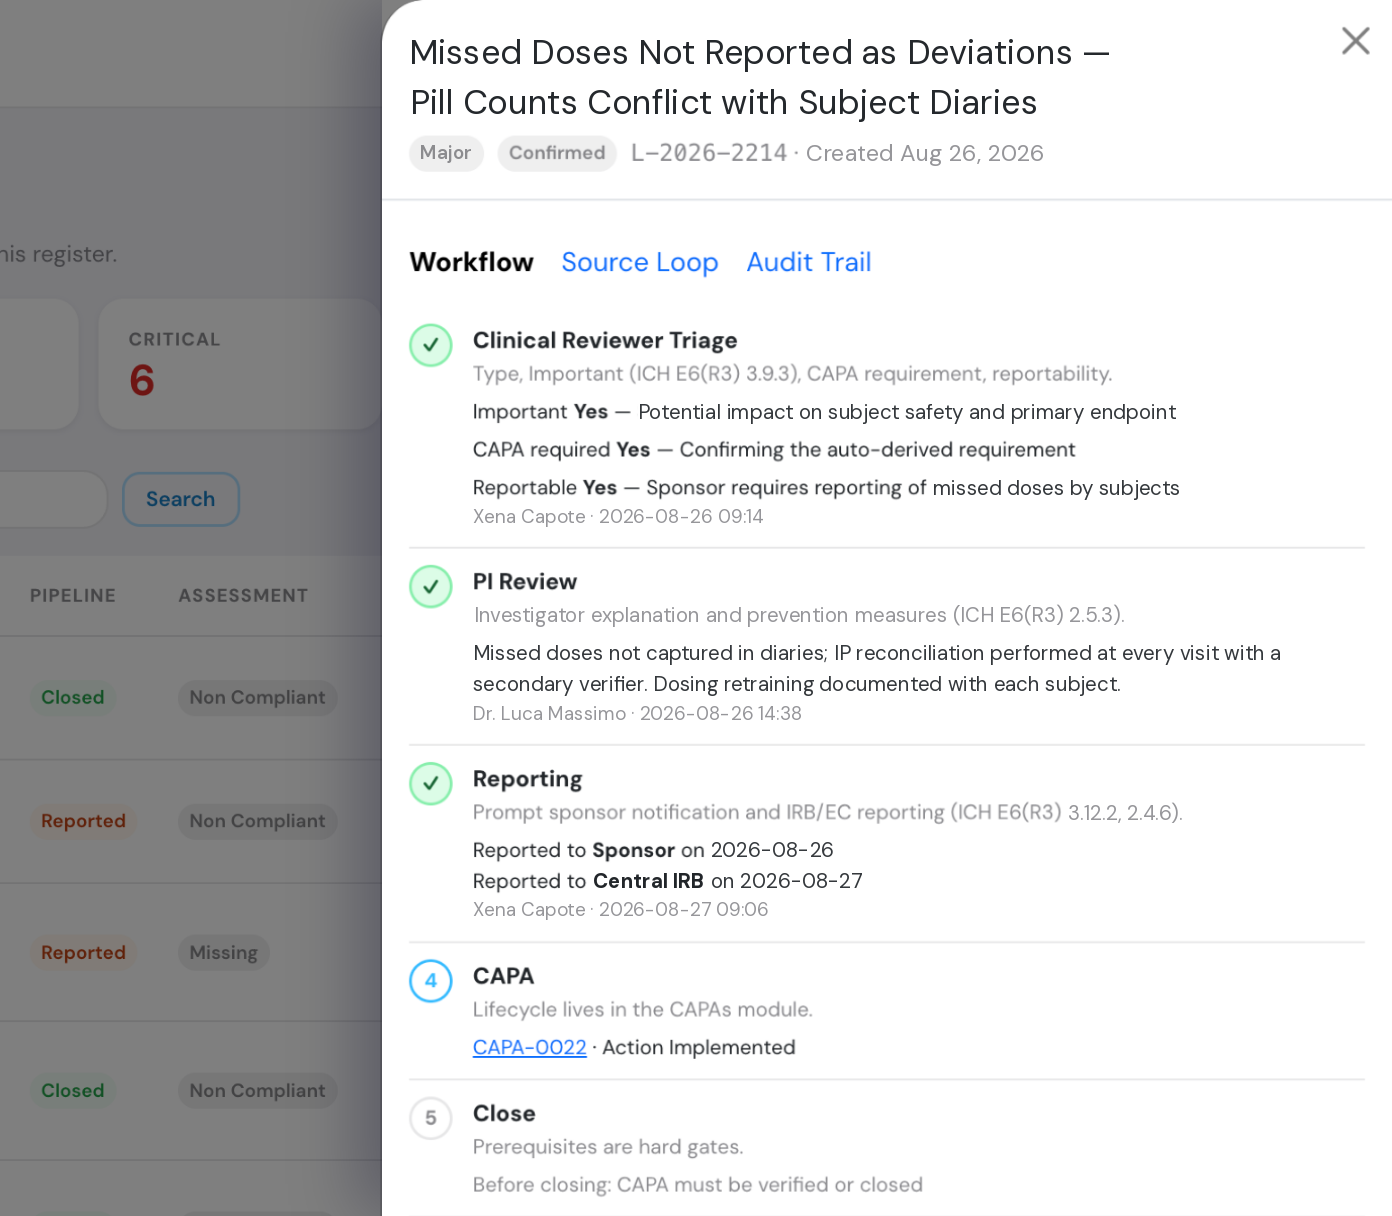Click the 'Created Aug 26, 2026' text

(x=925, y=153)
